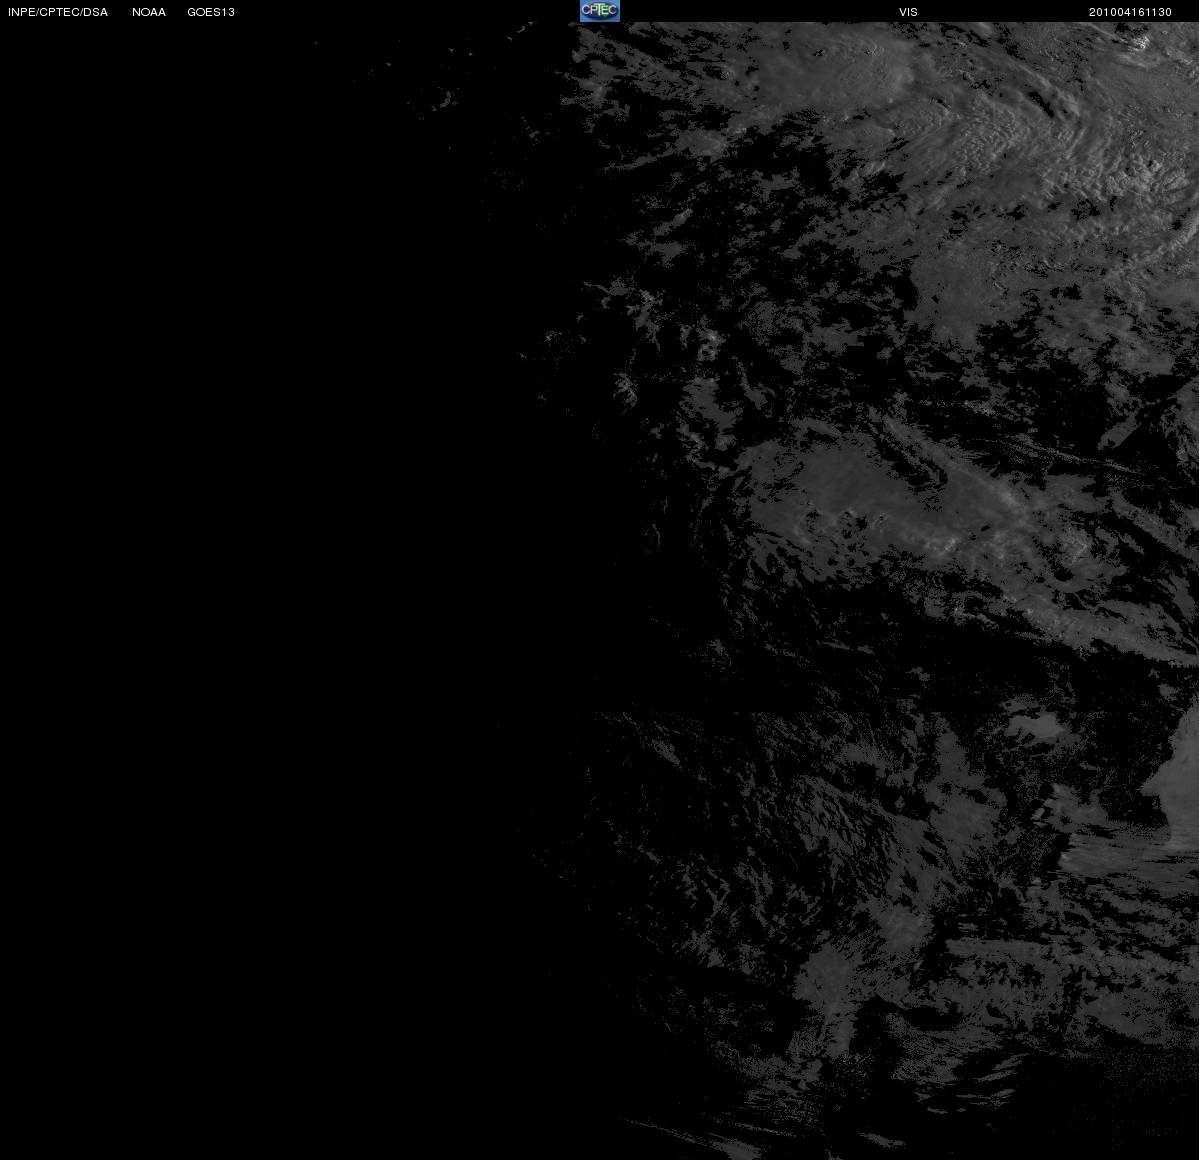Click the INPE/CPTEC/DSA label
The image size is (1199, 1160).
click(57, 12)
